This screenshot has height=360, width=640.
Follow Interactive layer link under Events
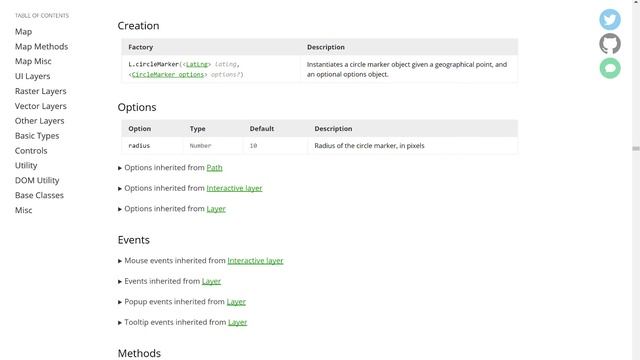[255, 260]
